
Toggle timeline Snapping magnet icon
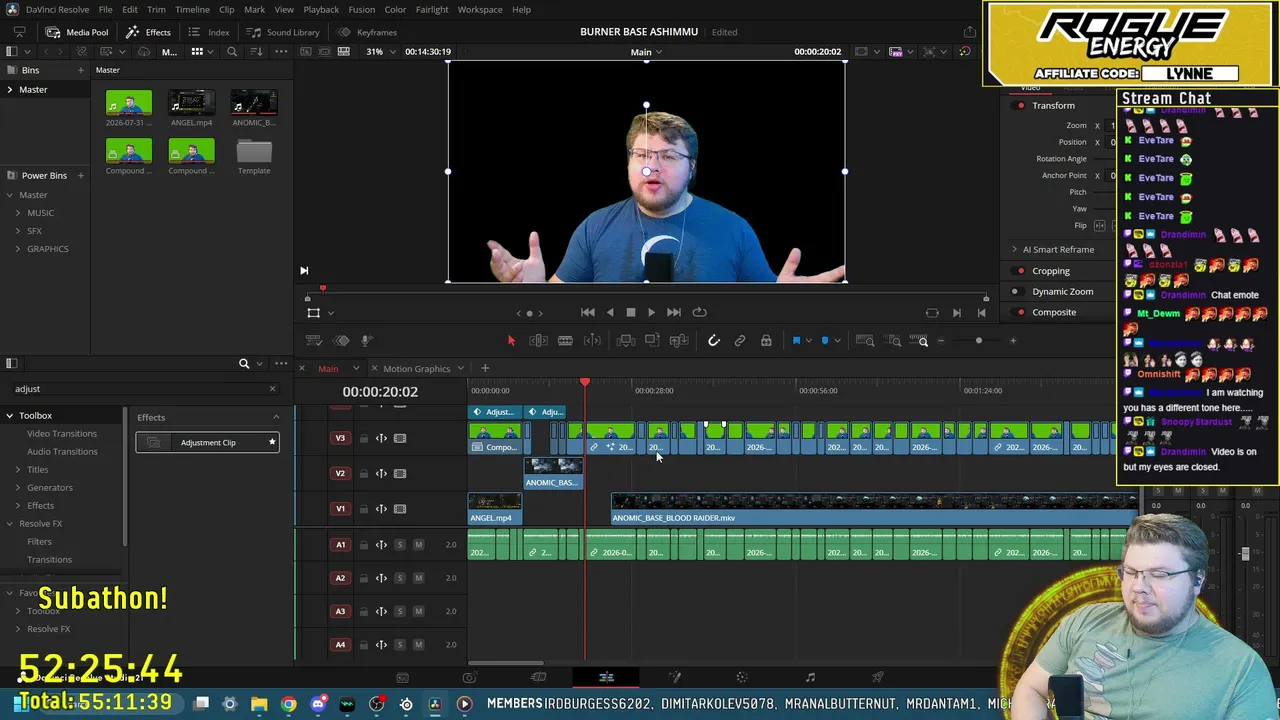[714, 341]
